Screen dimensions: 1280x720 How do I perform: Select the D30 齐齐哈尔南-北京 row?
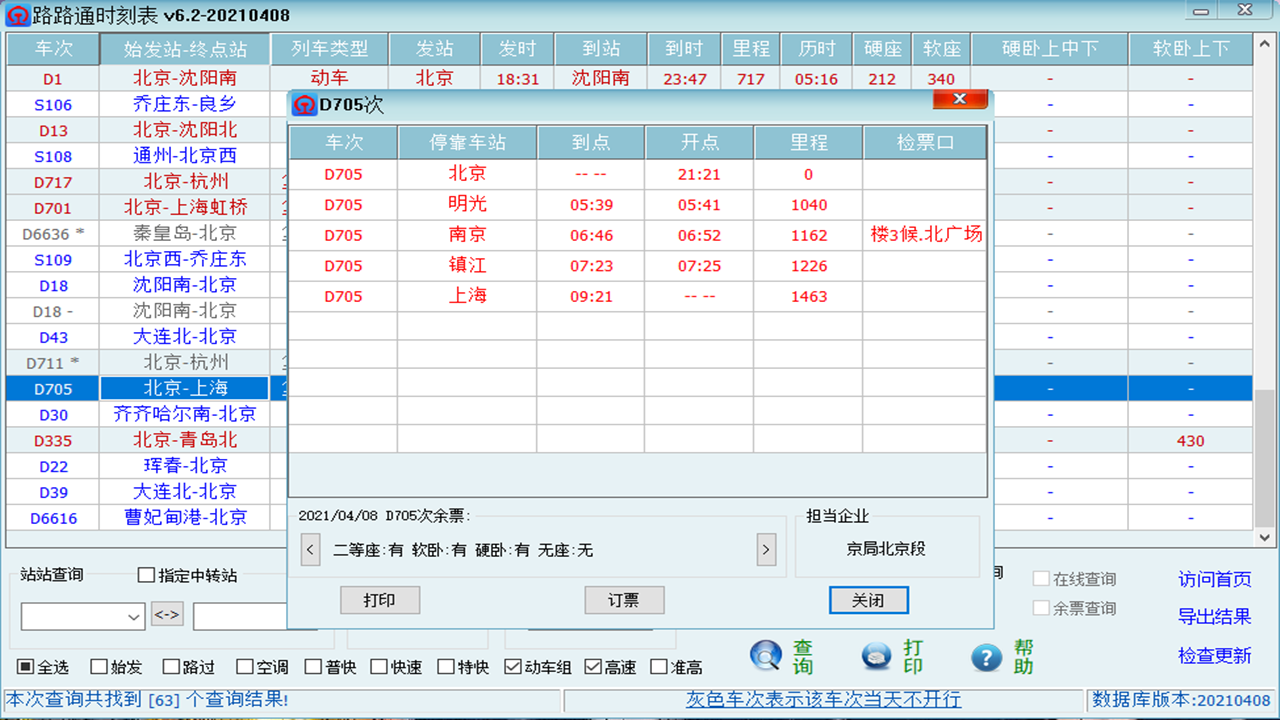(x=184, y=413)
